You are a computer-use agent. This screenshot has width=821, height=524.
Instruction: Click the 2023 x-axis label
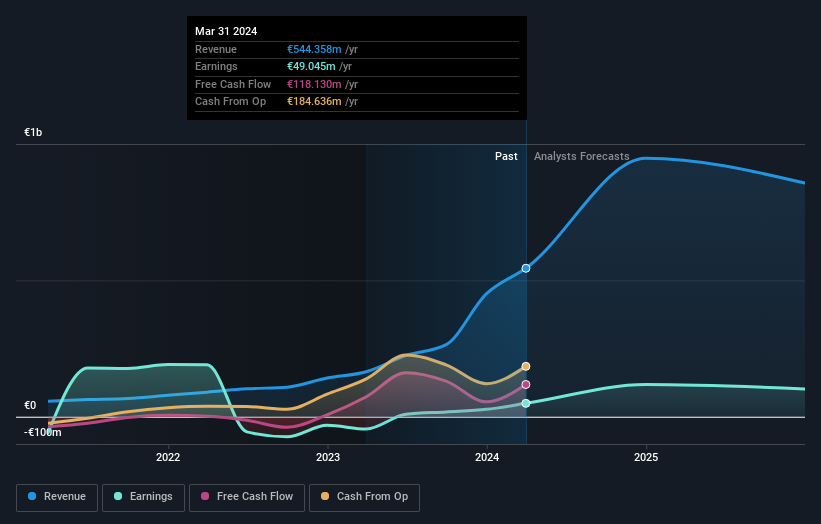coord(328,458)
